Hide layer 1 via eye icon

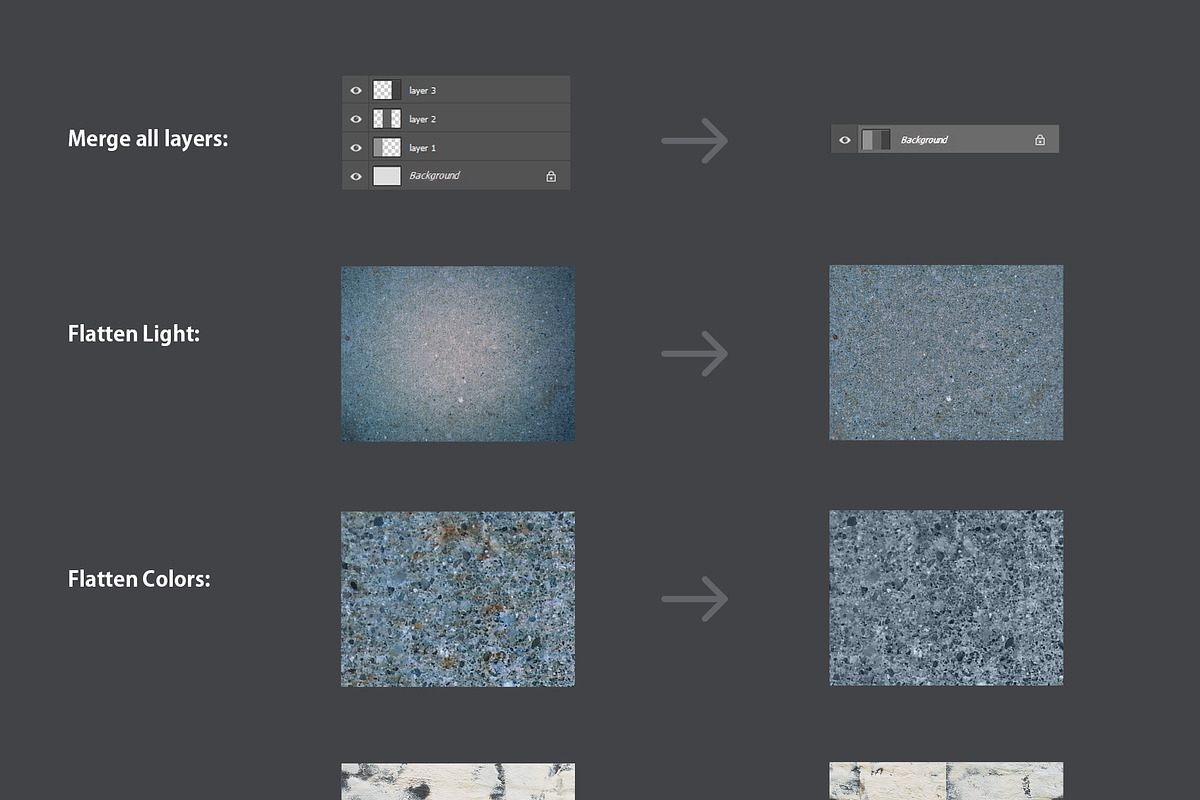click(x=356, y=148)
